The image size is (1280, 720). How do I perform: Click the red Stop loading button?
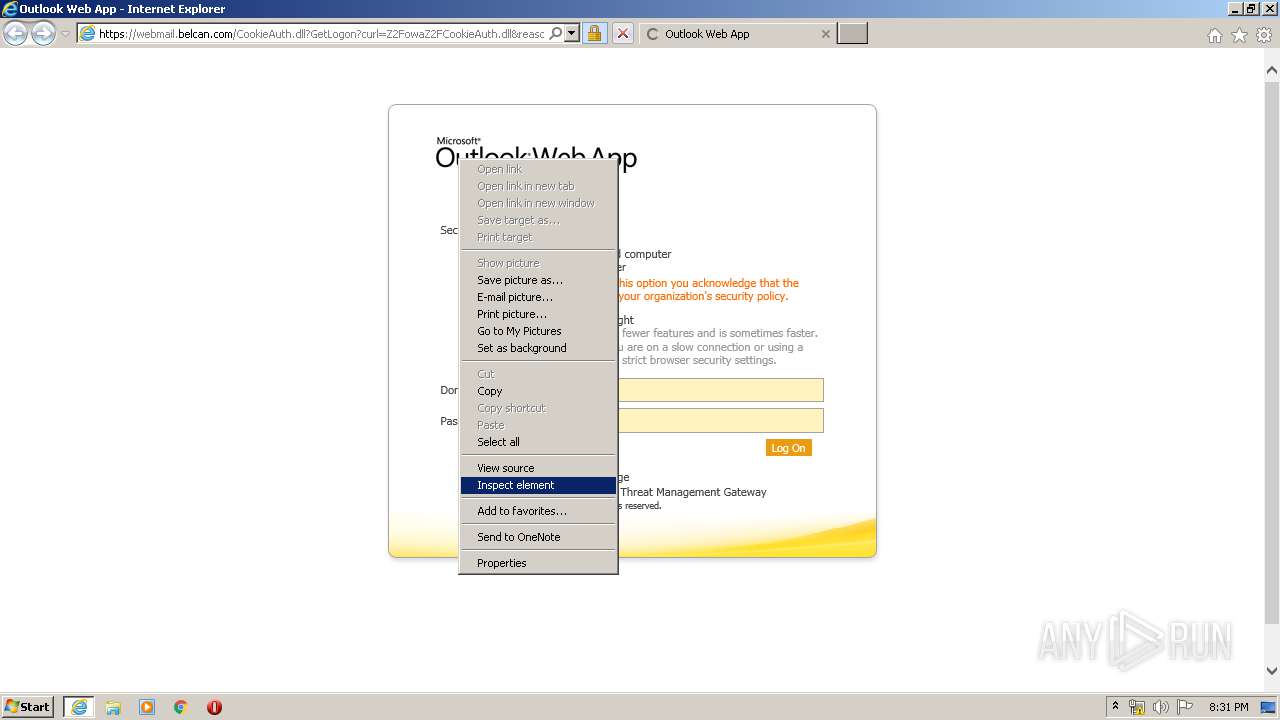click(622, 34)
